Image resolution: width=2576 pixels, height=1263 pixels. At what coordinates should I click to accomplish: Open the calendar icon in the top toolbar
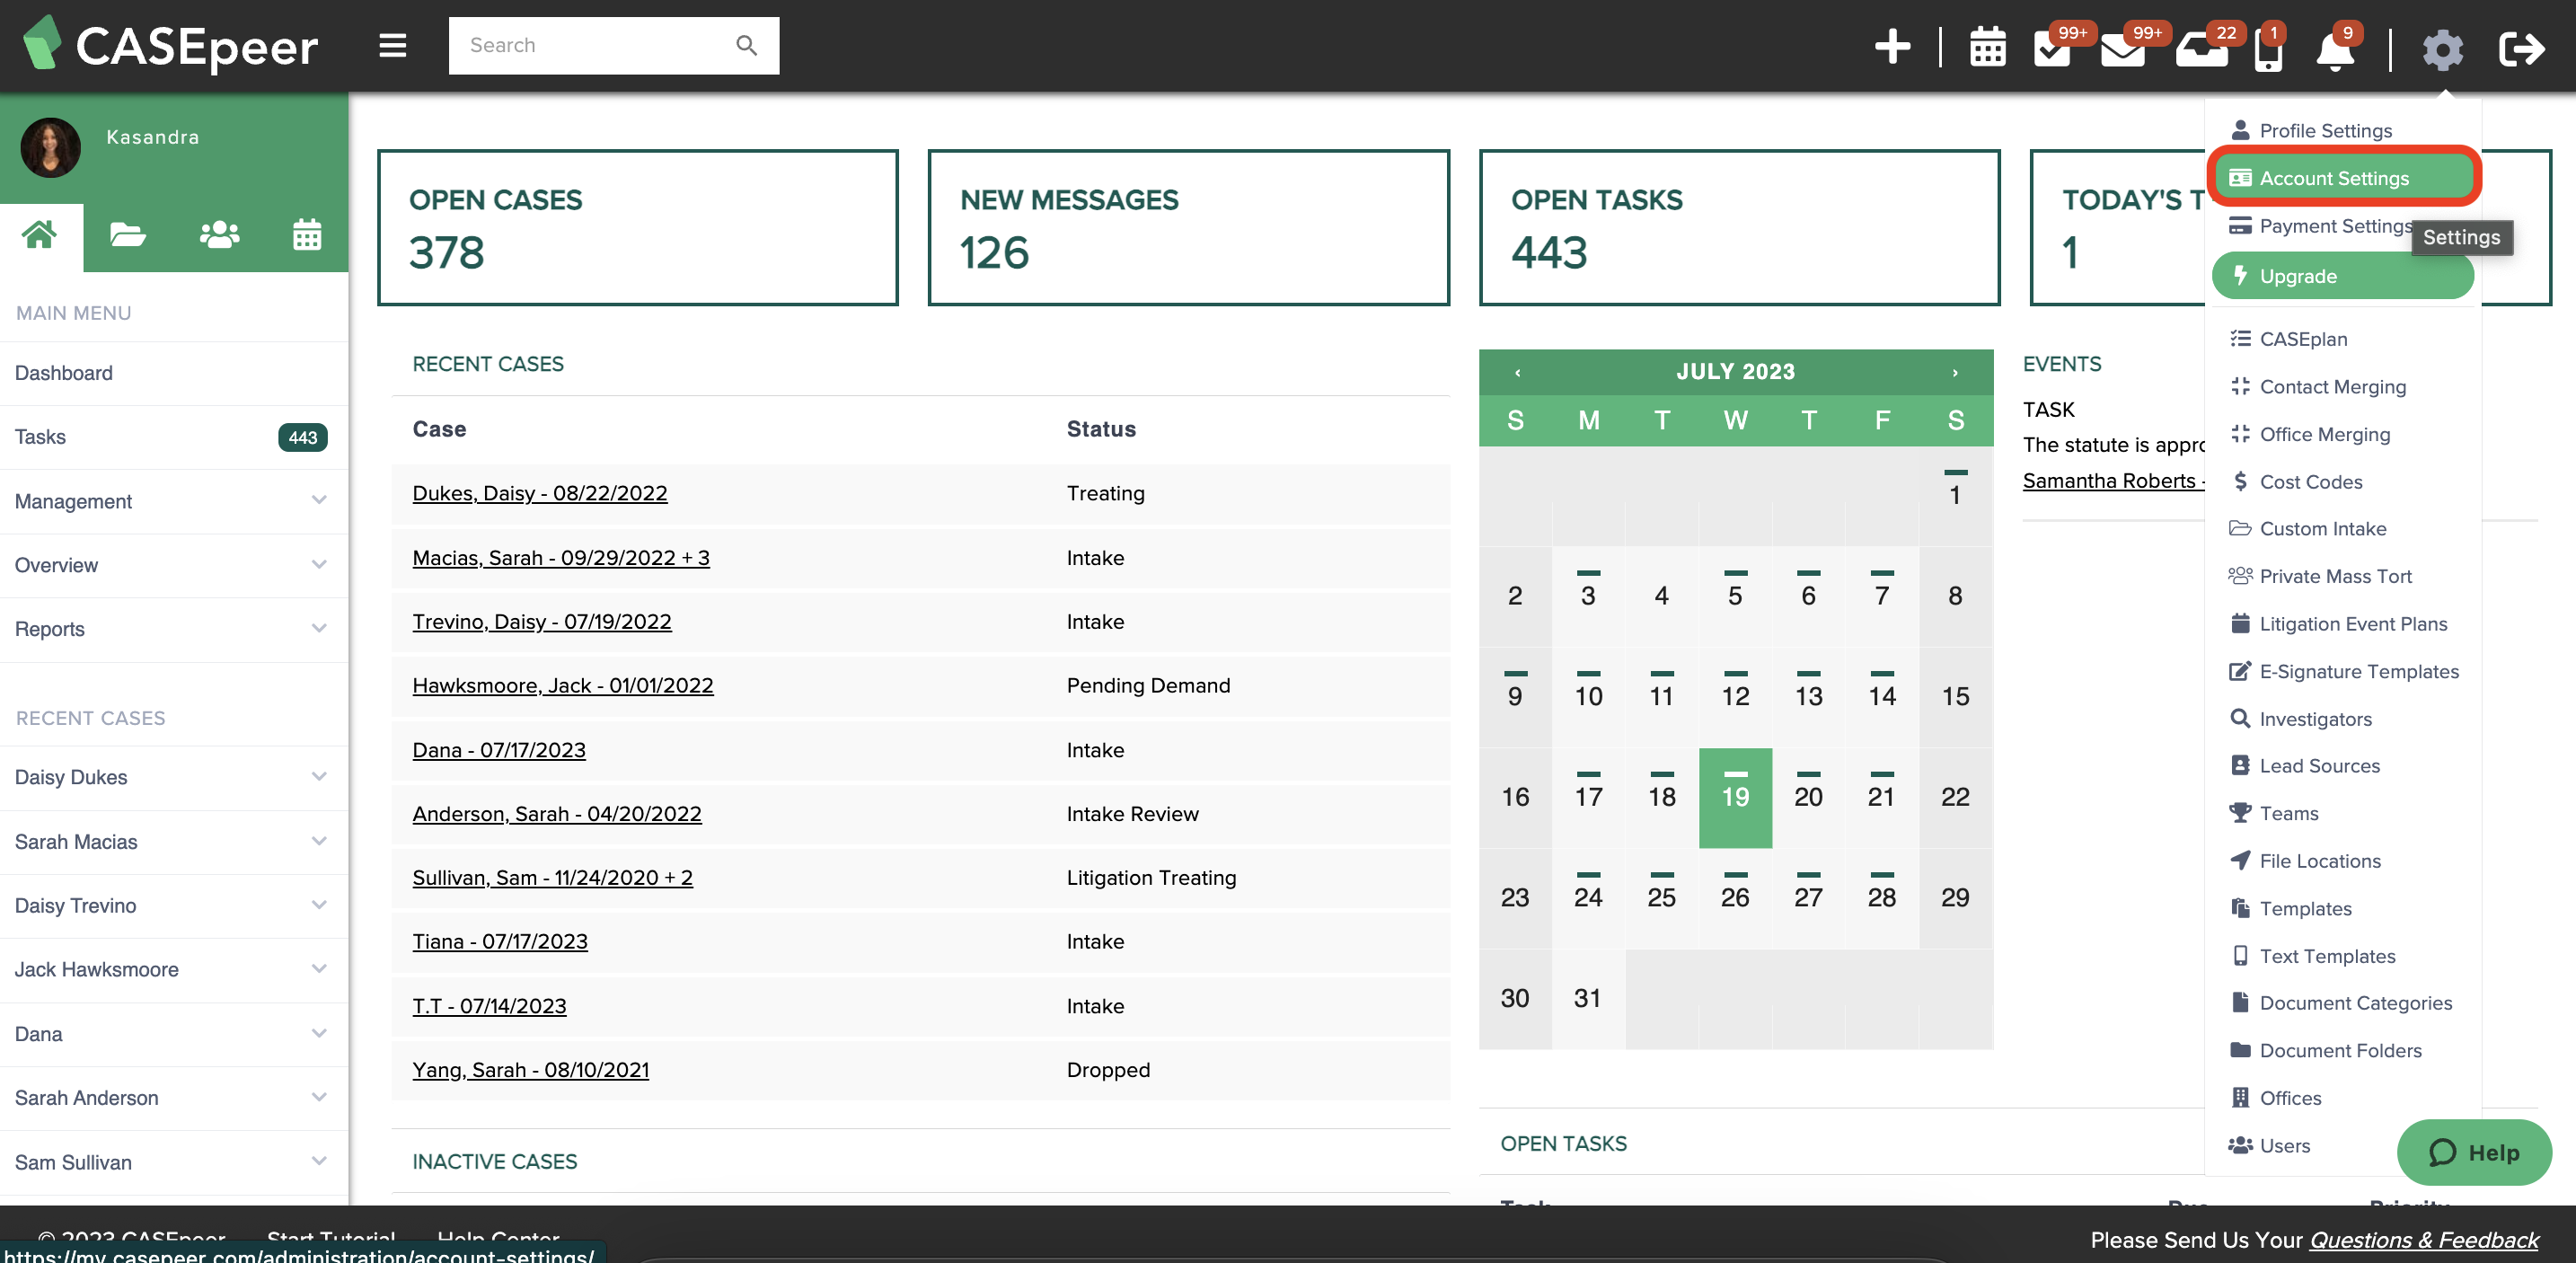[x=1987, y=47]
